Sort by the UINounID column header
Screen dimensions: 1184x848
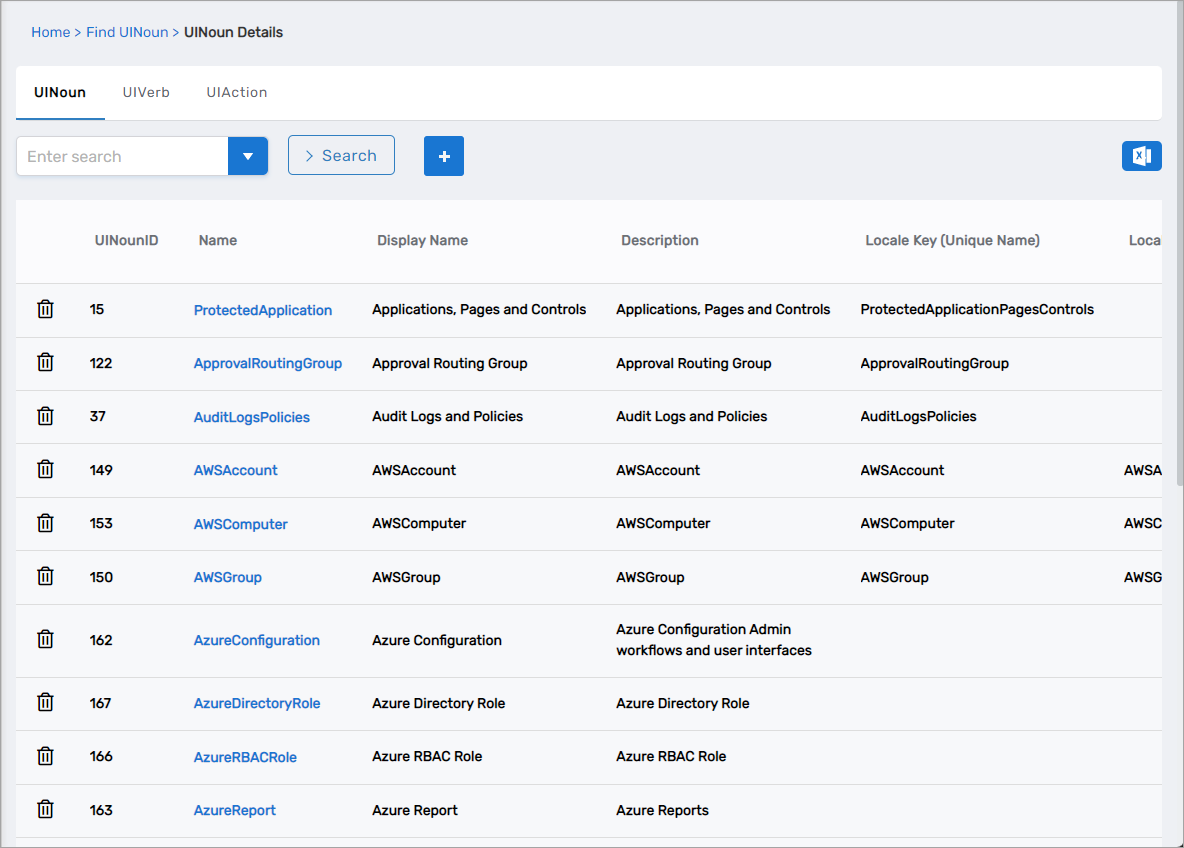pos(126,240)
